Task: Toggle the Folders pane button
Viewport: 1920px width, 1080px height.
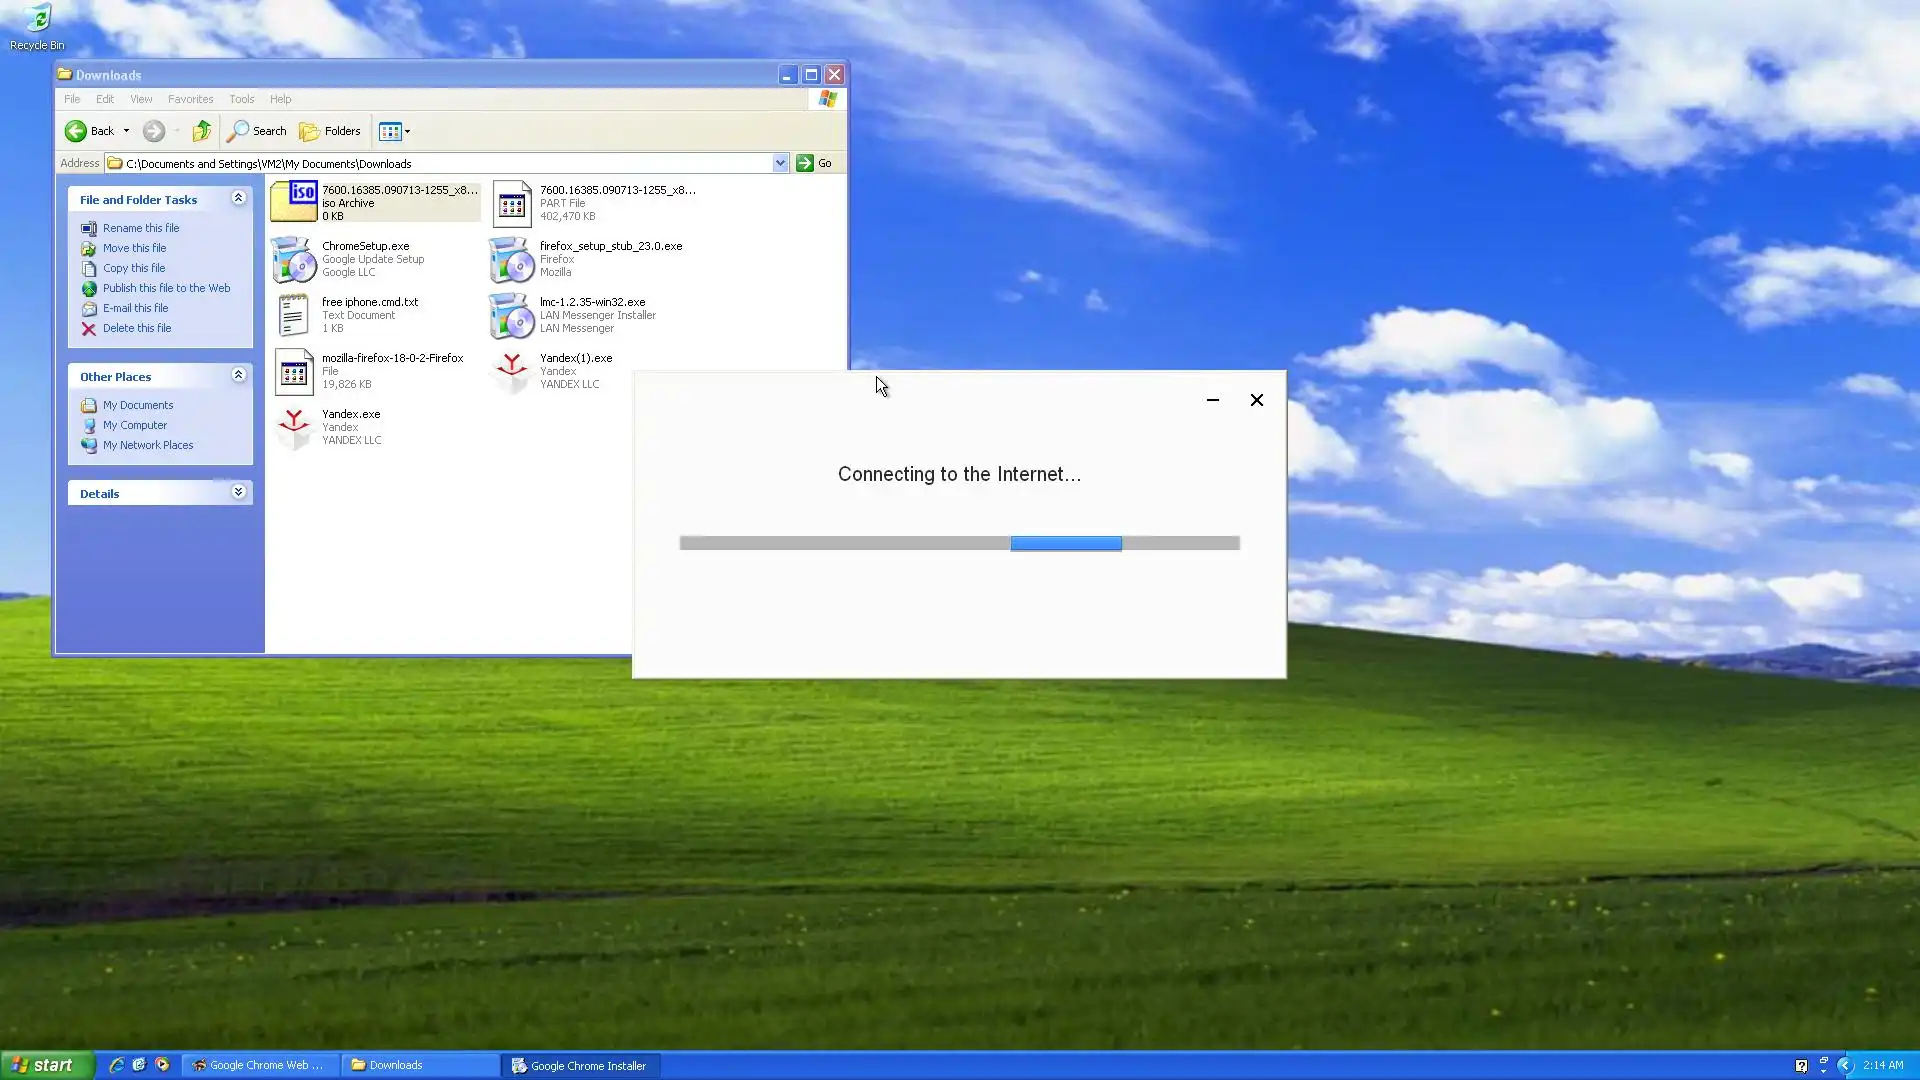Action: tap(330, 131)
